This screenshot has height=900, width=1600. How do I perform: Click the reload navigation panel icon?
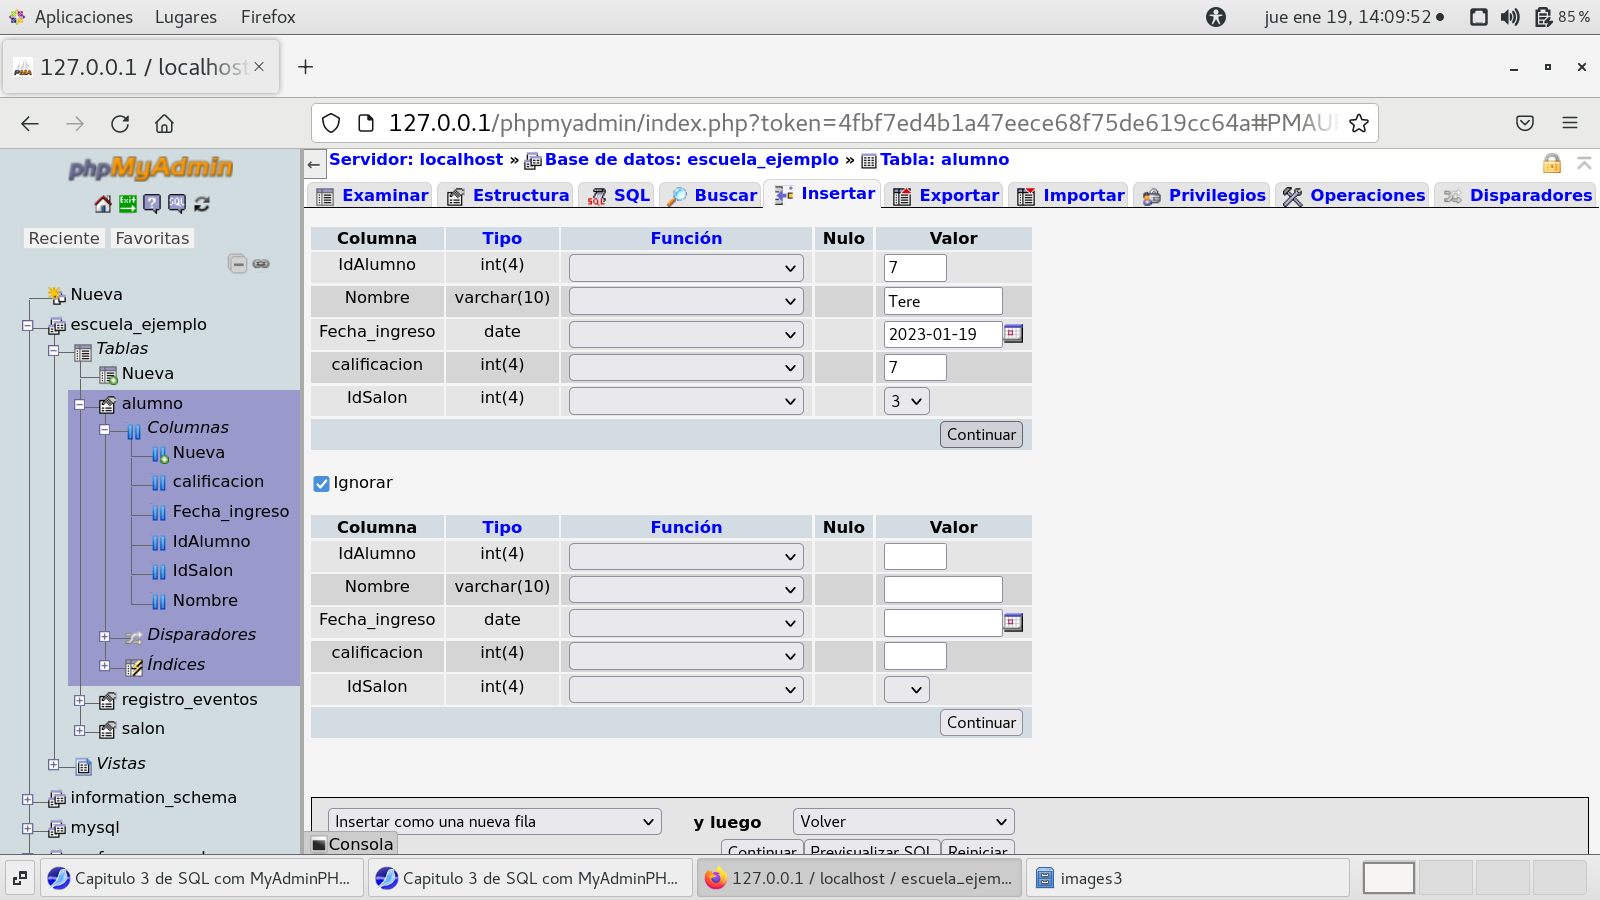tap(202, 204)
